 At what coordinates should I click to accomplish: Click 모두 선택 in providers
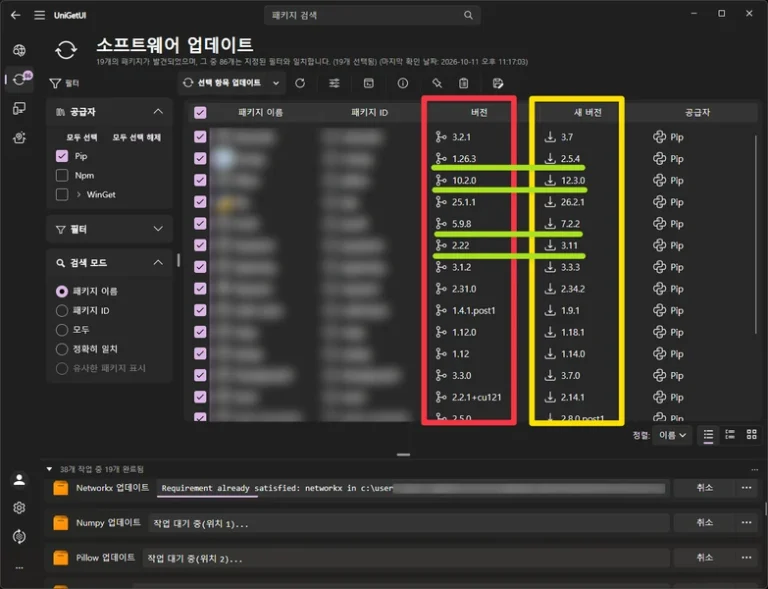coord(81,138)
